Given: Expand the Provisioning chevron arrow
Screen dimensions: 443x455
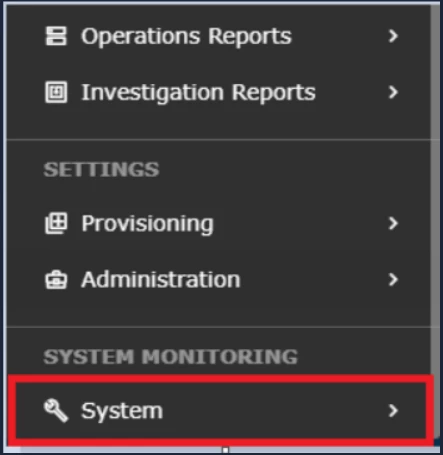Looking at the screenshot, I should coord(393,223).
